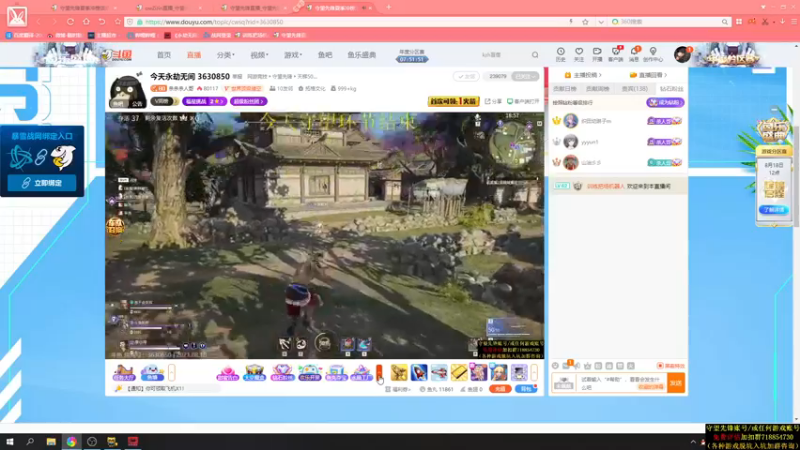Viewport: 800px width, 450px height.
Task: Expand 直播回看 section
Action: point(648,75)
